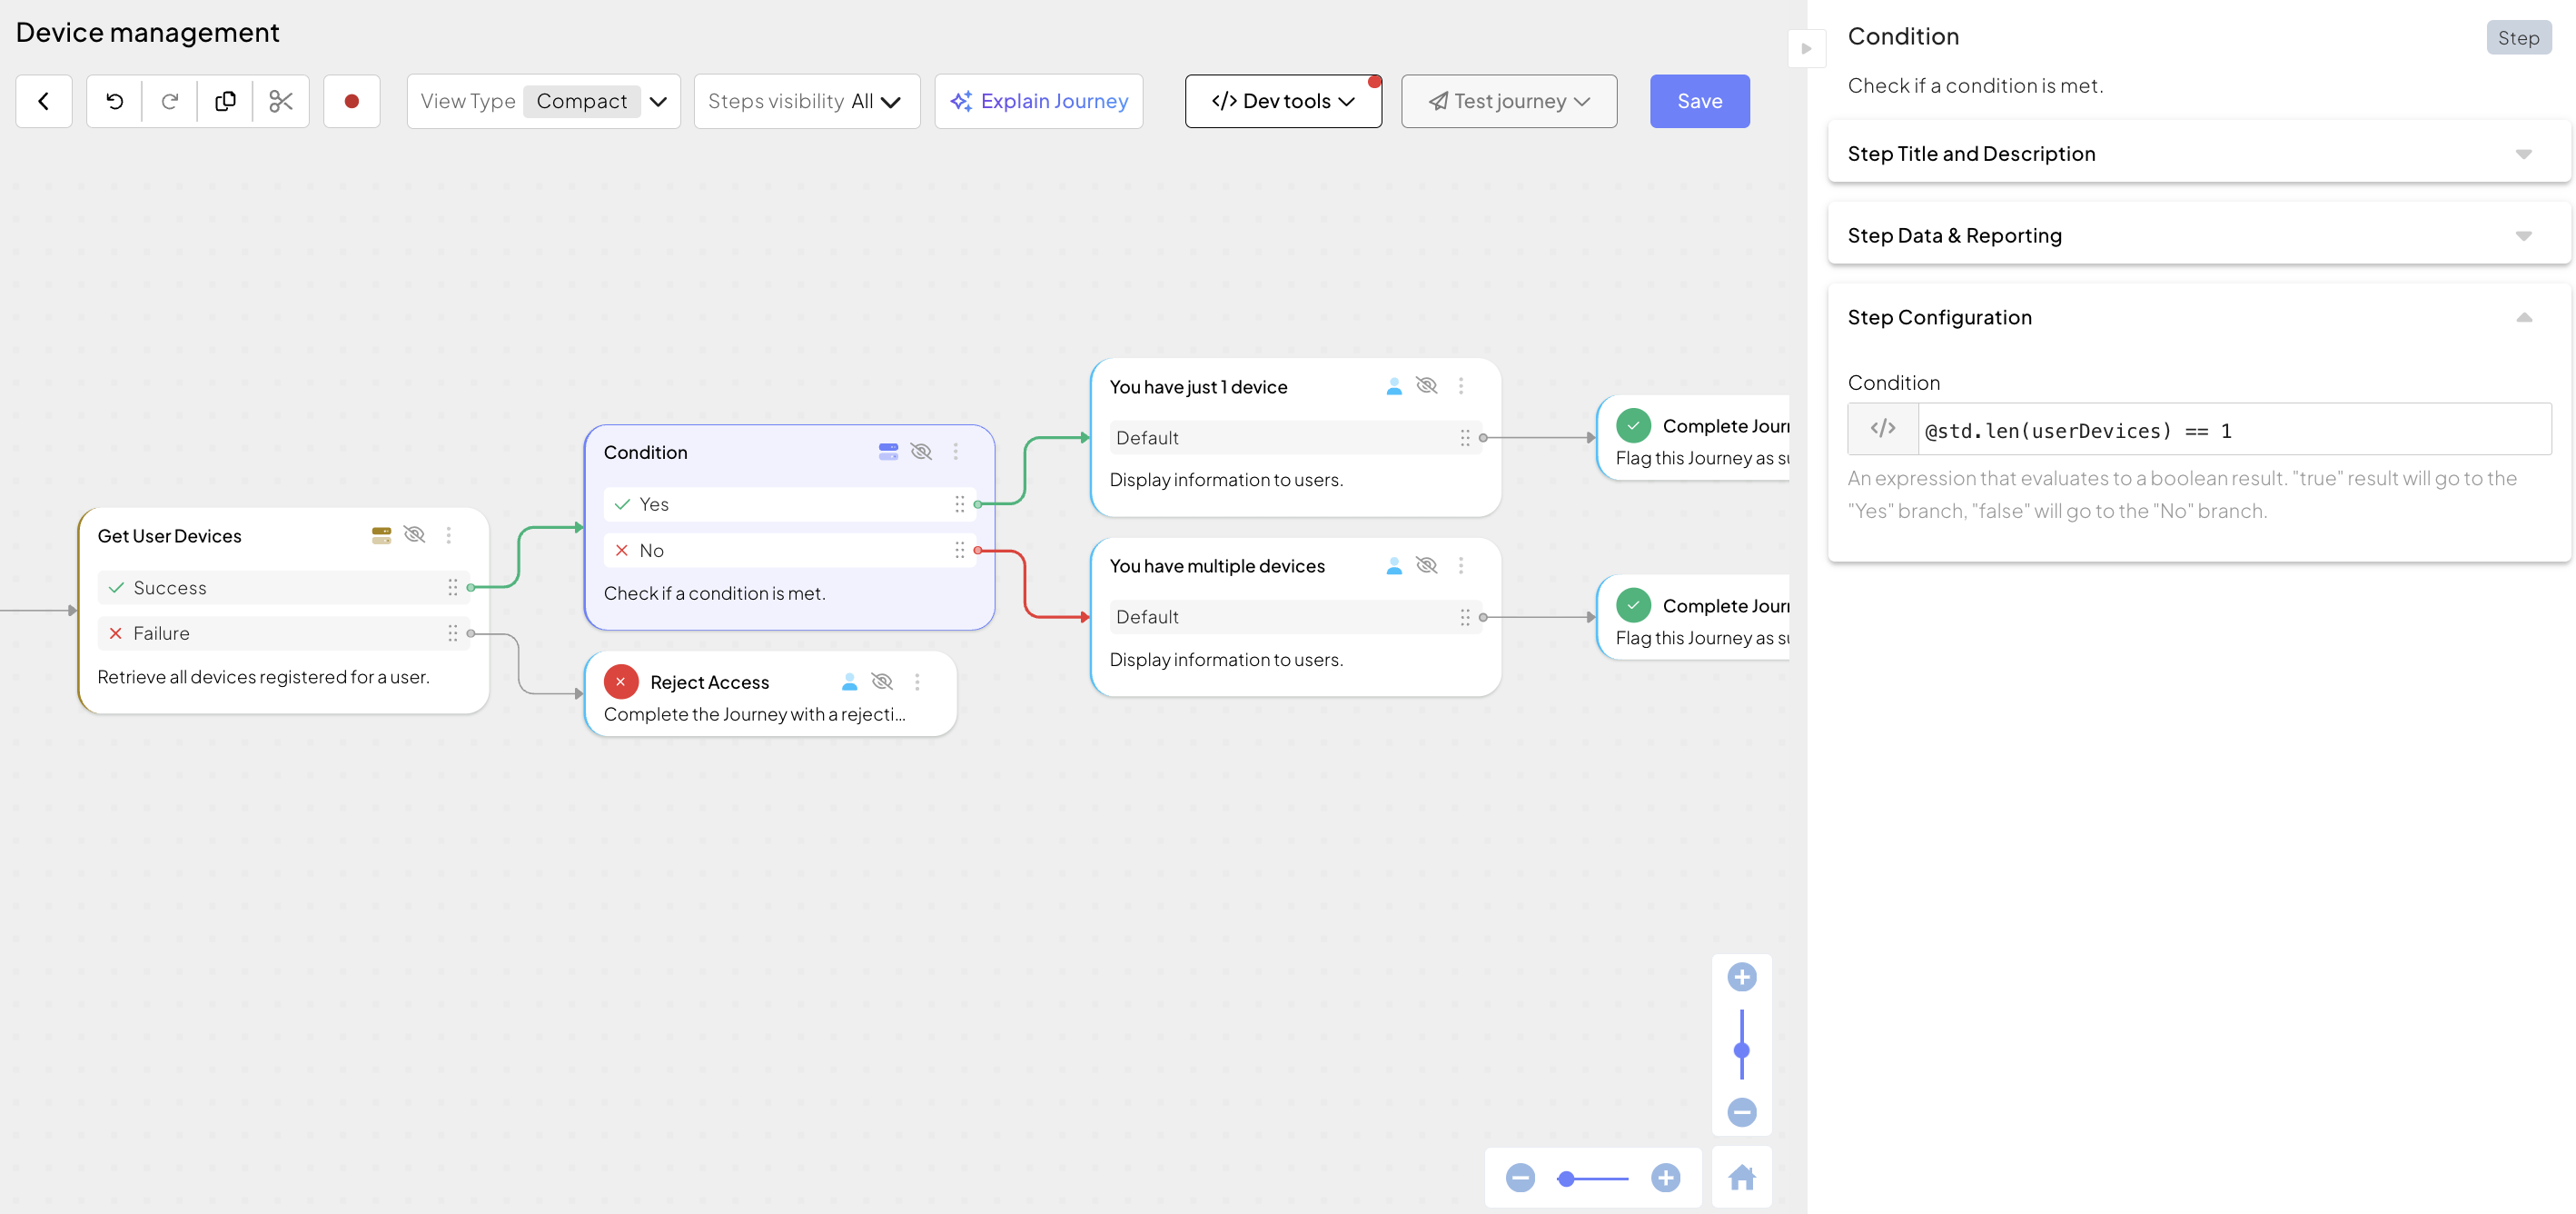Viewport: 2576px width, 1214px height.
Task: Select the Success branch of Get User Devices
Action: pos(283,588)
